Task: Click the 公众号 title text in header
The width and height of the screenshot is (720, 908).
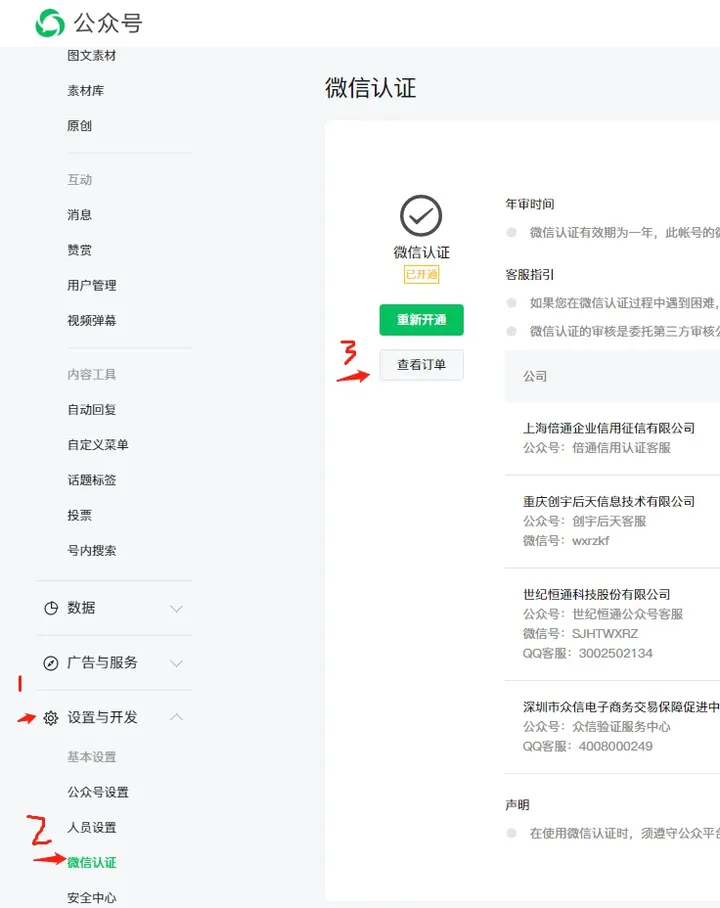Action: (108, 23)
